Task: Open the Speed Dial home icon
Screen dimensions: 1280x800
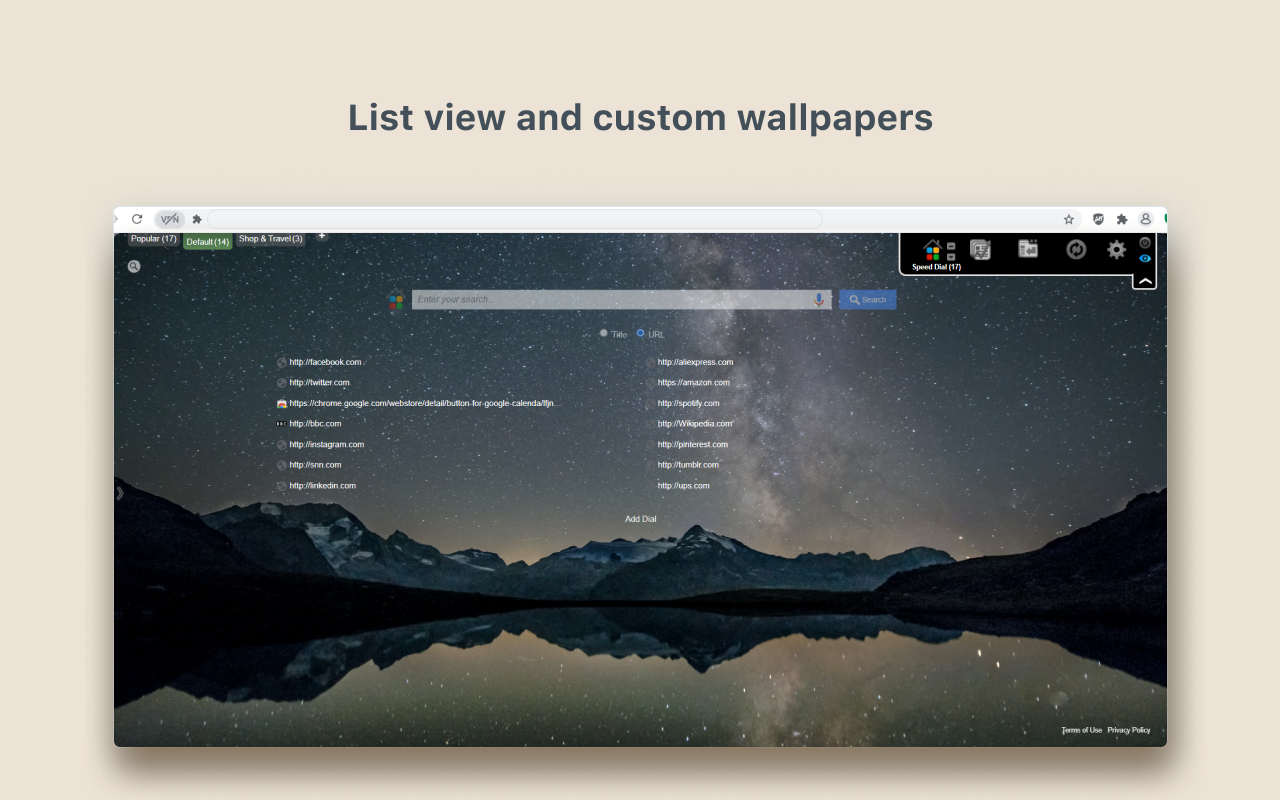Action: [932, 249]
